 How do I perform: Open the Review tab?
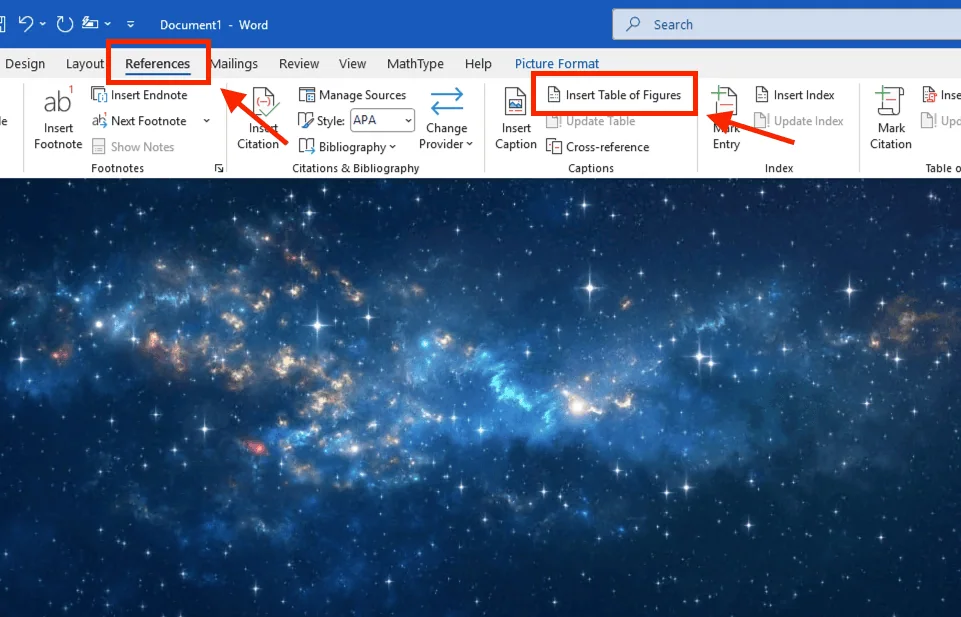click(x=298, y=64)
